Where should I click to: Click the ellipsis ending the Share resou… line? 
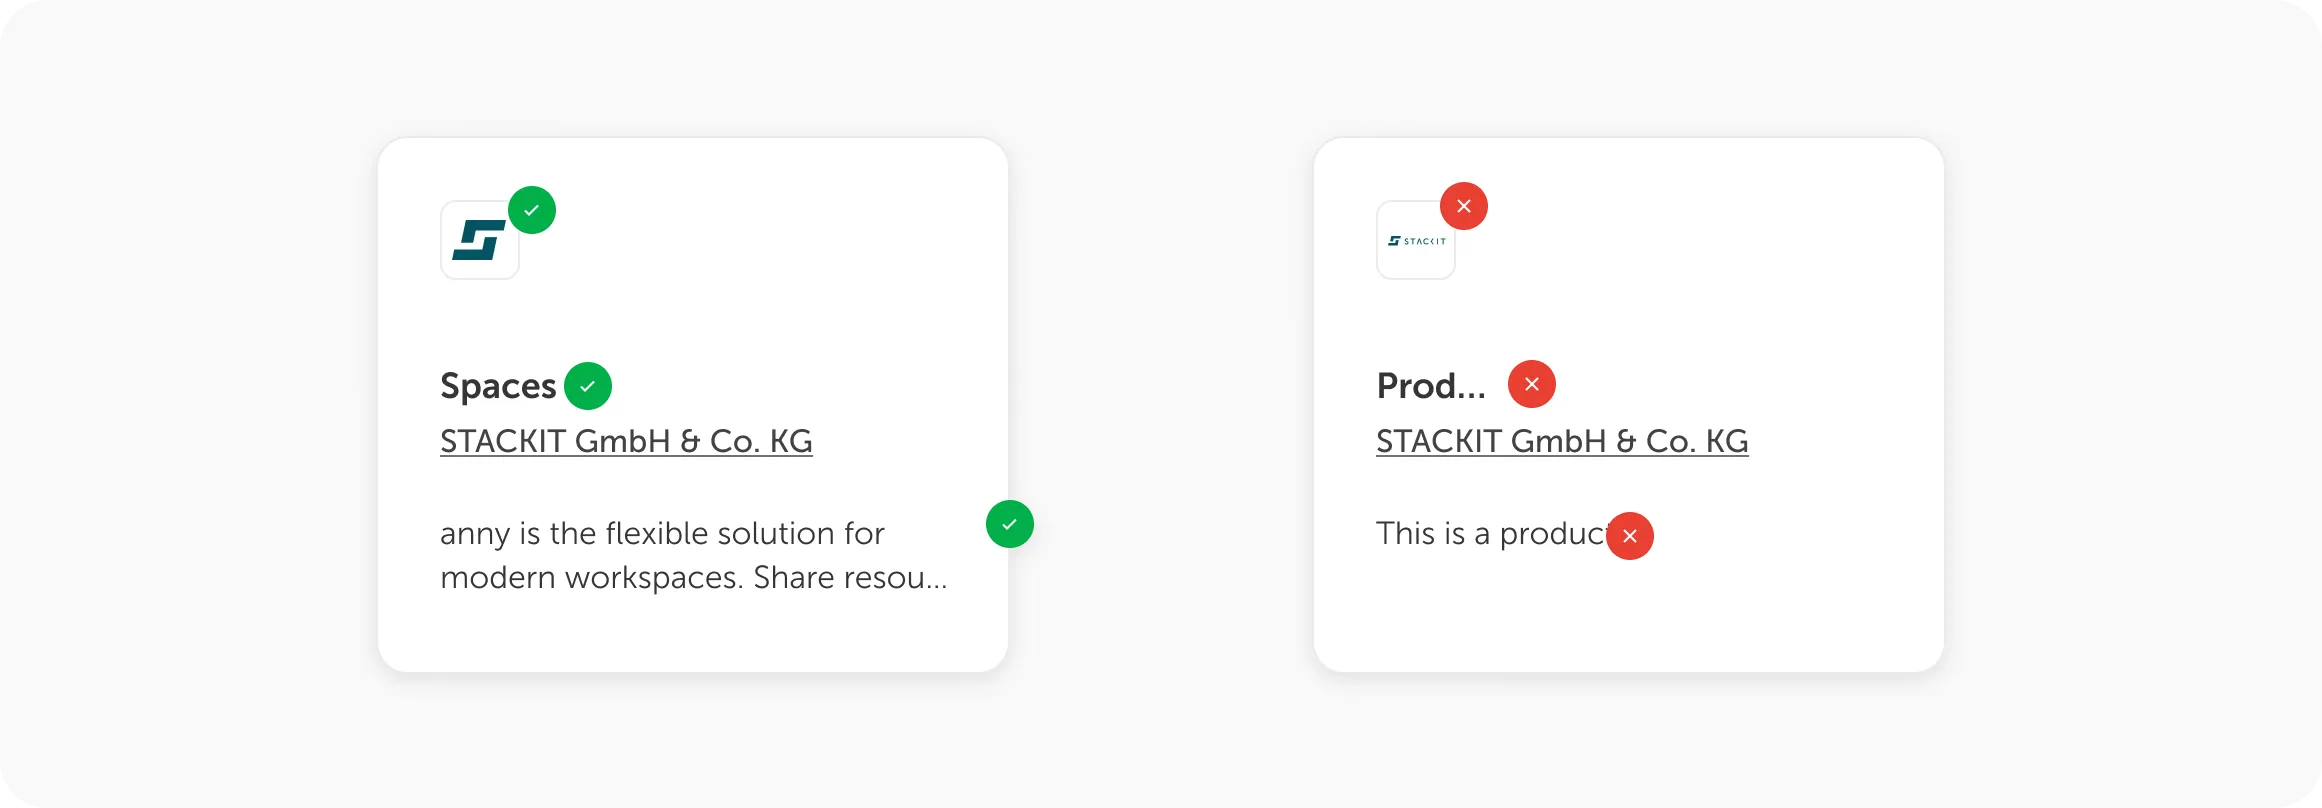pos(937,580)
